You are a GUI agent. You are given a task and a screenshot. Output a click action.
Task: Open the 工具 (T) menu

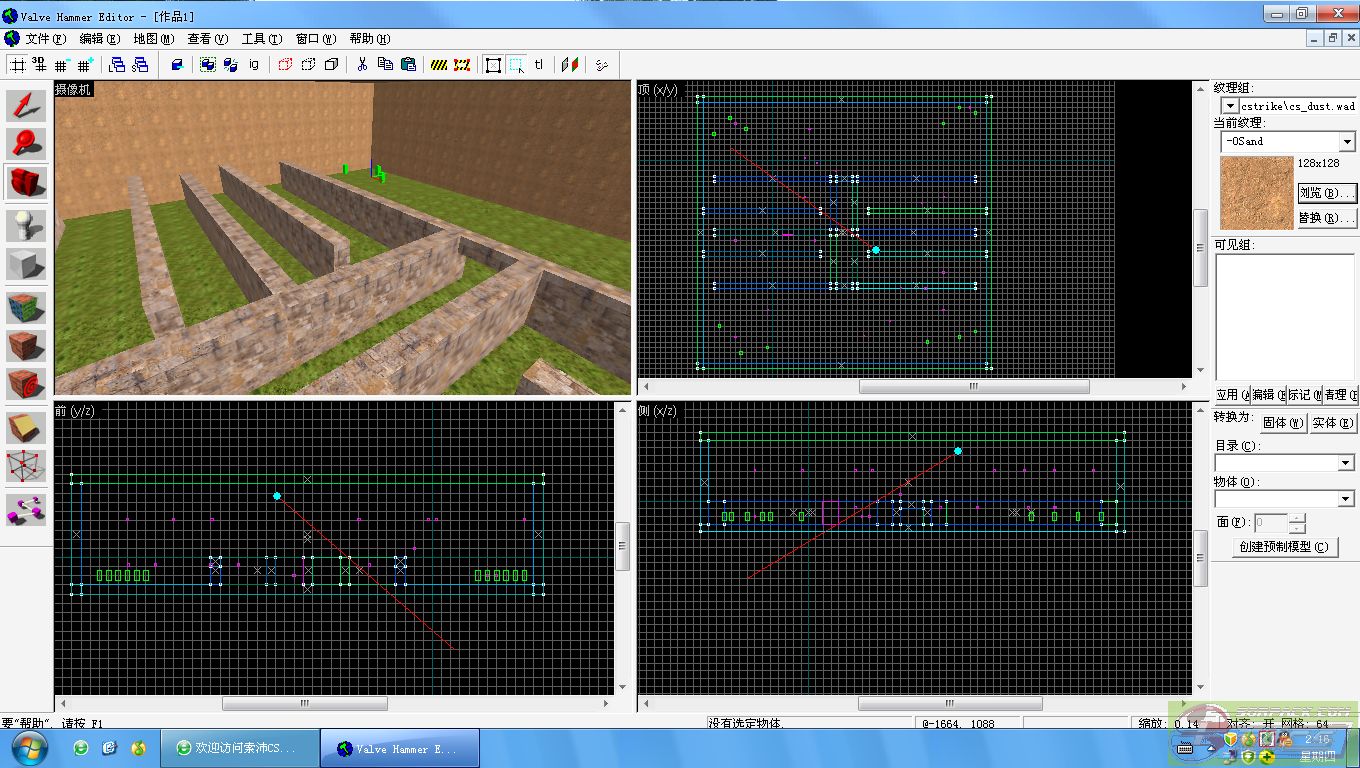(260, 39)
